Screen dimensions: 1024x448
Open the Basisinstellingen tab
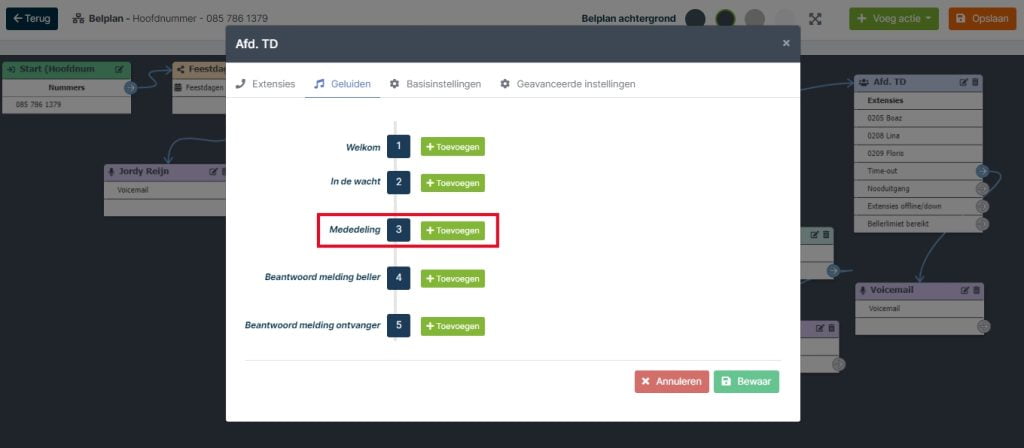coord(436,84)
